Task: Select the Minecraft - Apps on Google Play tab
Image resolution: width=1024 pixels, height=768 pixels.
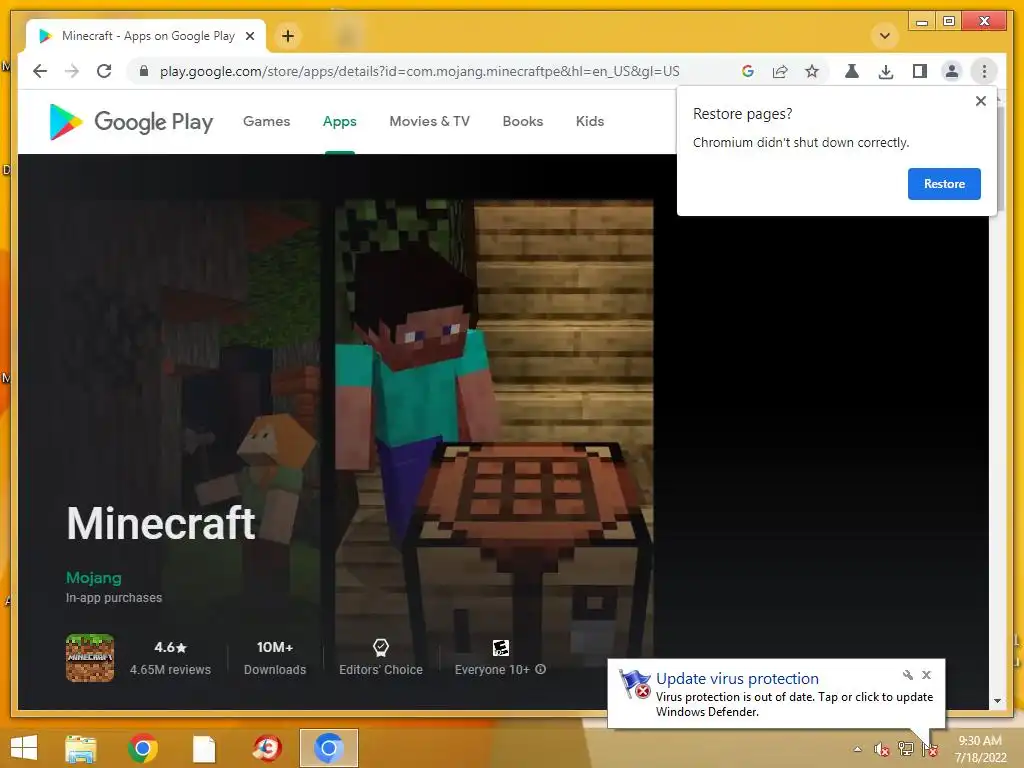Action: point(146,36)
